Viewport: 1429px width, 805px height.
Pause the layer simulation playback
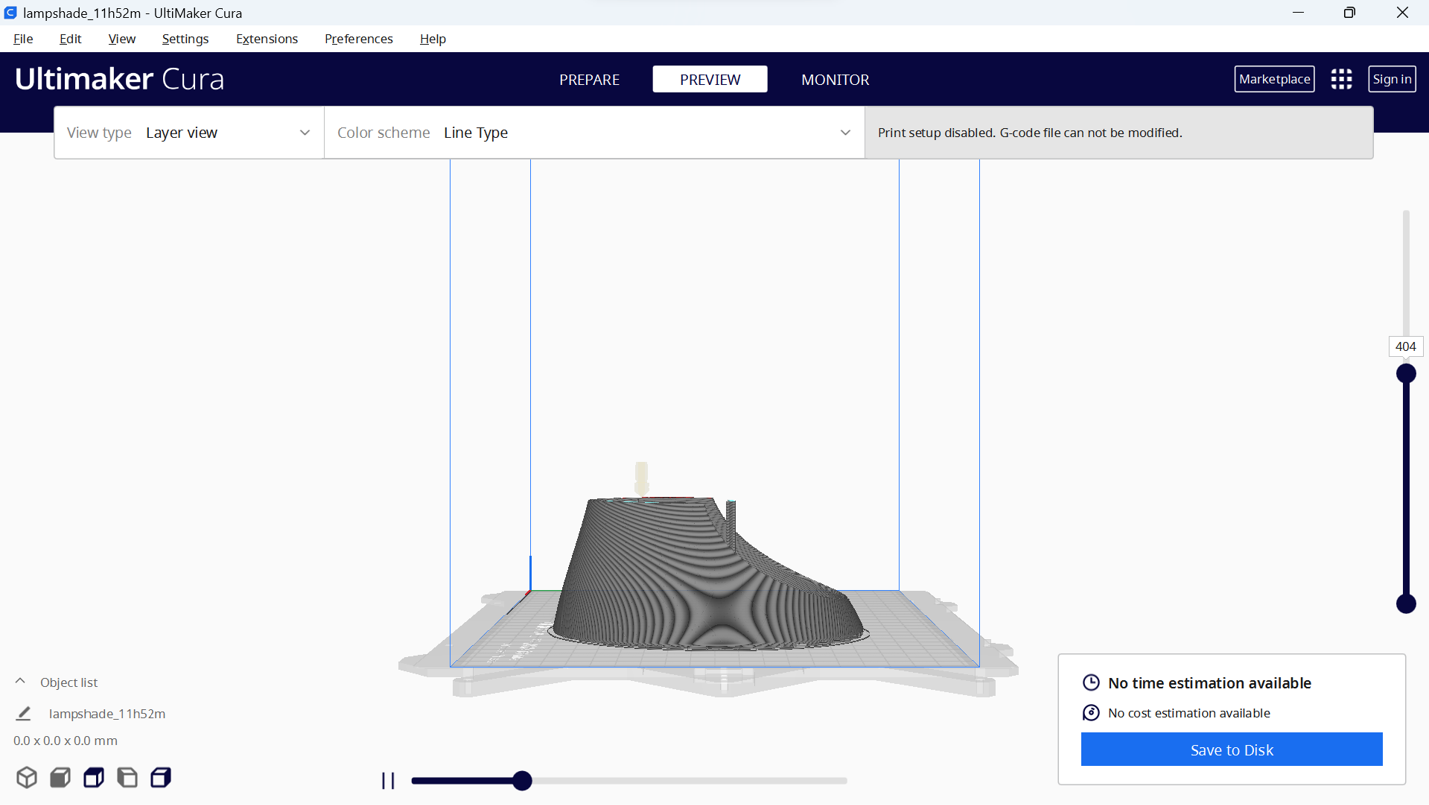pos(388,781)
